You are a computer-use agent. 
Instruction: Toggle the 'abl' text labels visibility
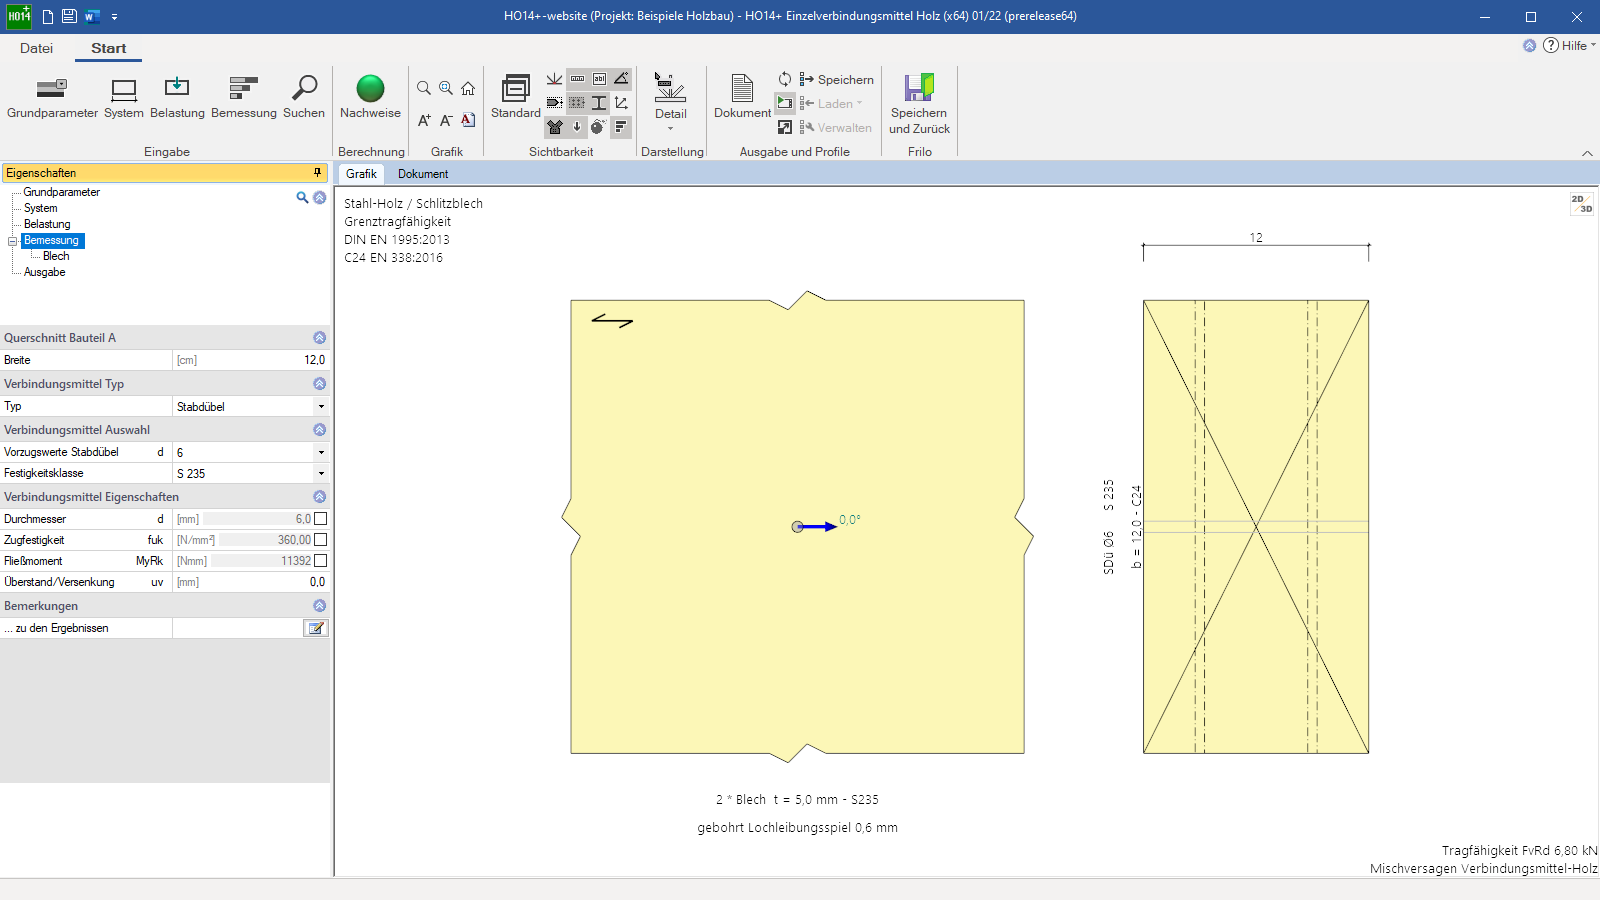[x=599, y=79]
